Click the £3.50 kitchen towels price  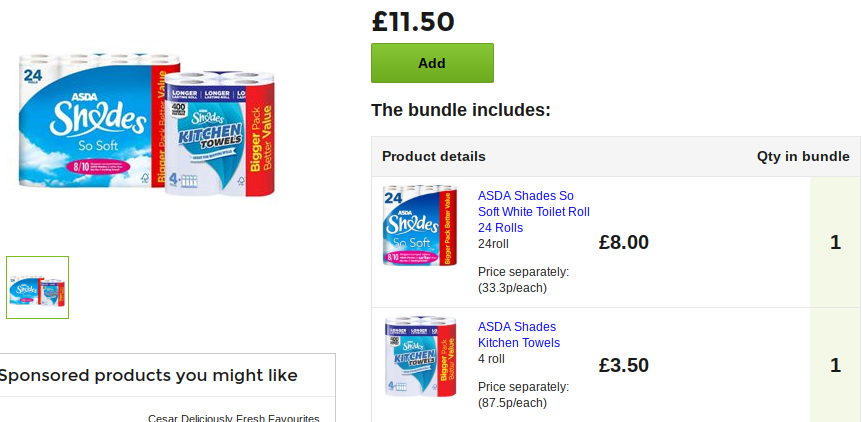[x=624, y=365]
